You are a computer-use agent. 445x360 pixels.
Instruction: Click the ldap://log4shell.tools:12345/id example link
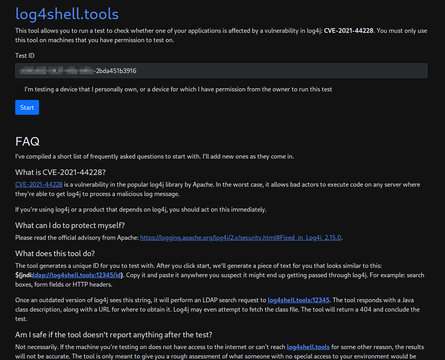77,275
